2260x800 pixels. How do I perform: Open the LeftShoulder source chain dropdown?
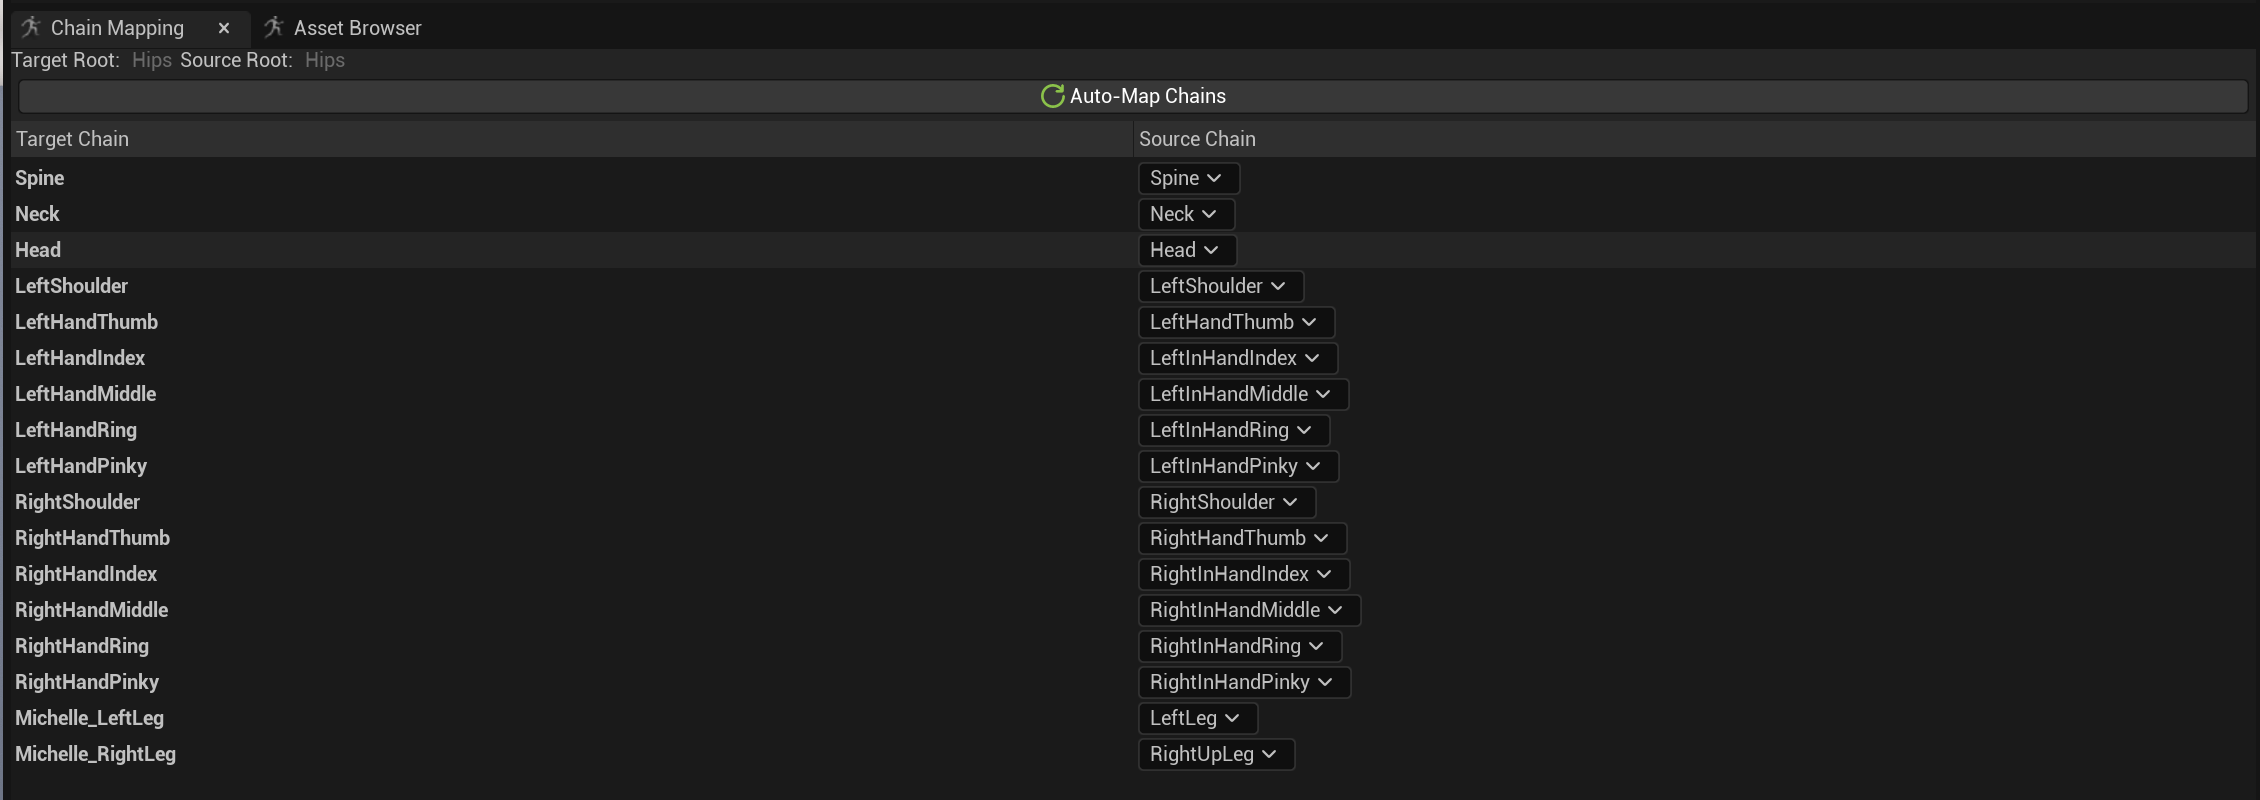(x=1221, y=286)
